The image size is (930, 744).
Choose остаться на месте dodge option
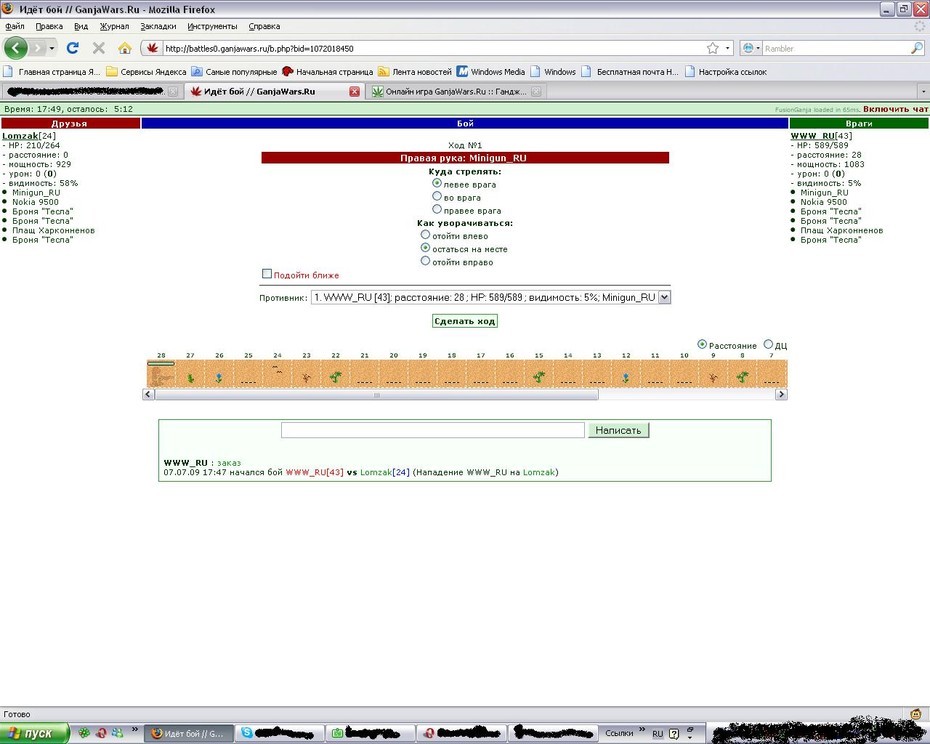(425, 248)
